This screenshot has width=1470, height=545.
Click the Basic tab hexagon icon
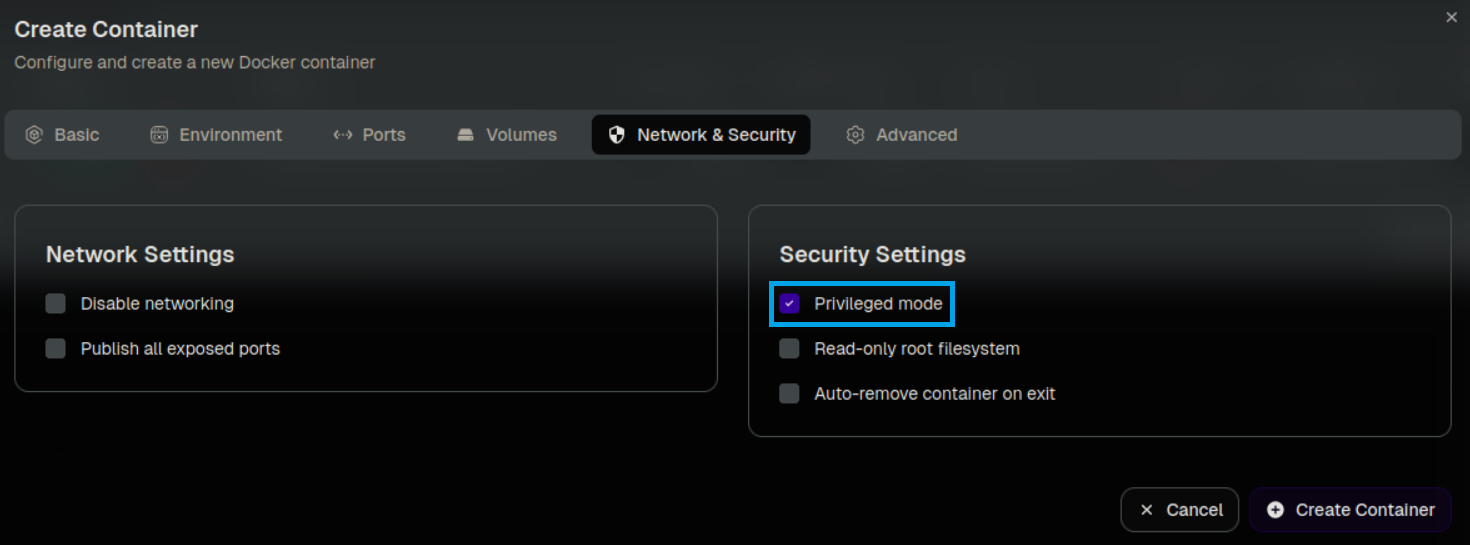coord(34,135)
